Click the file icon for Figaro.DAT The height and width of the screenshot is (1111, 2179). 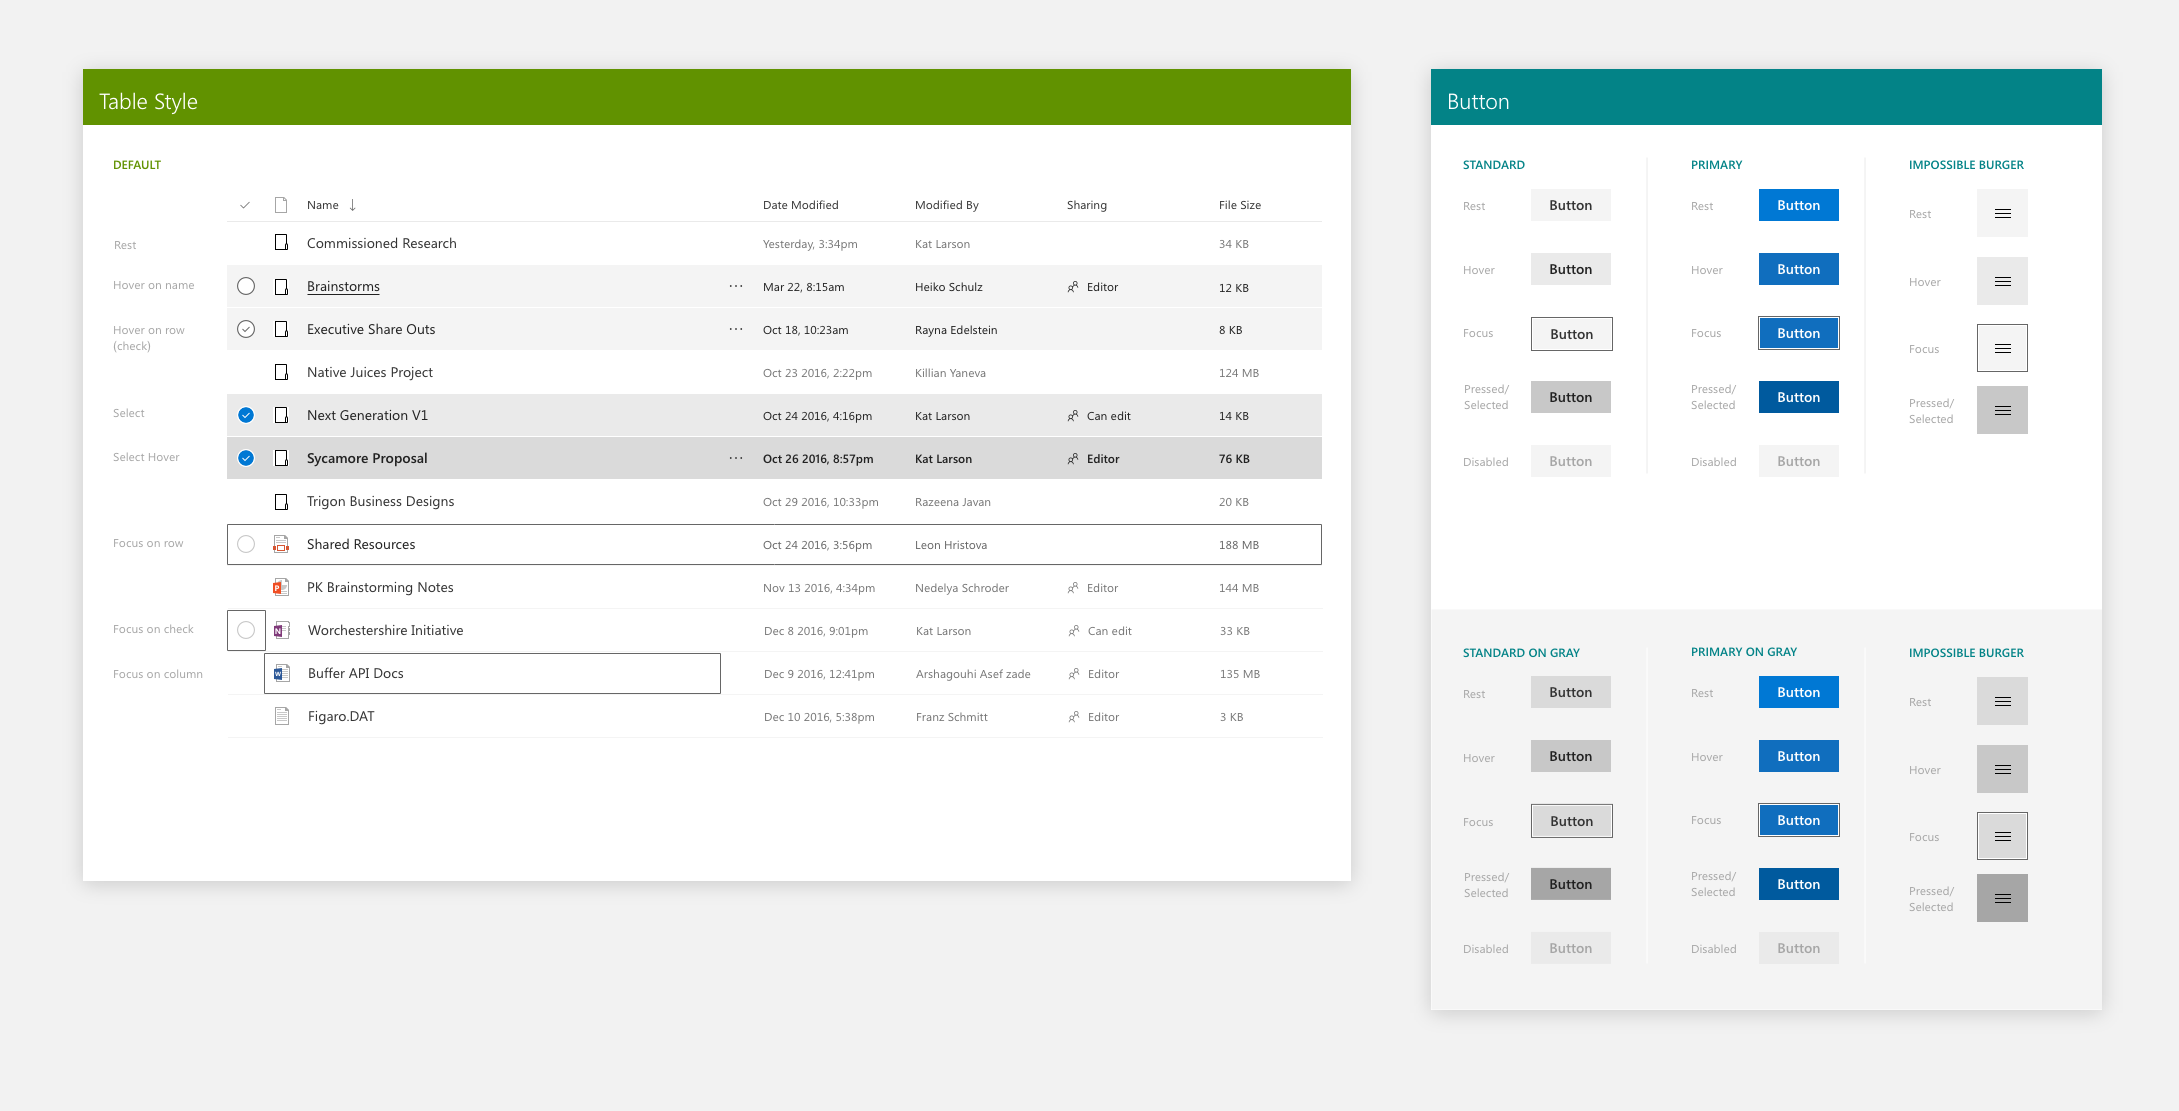282,716
